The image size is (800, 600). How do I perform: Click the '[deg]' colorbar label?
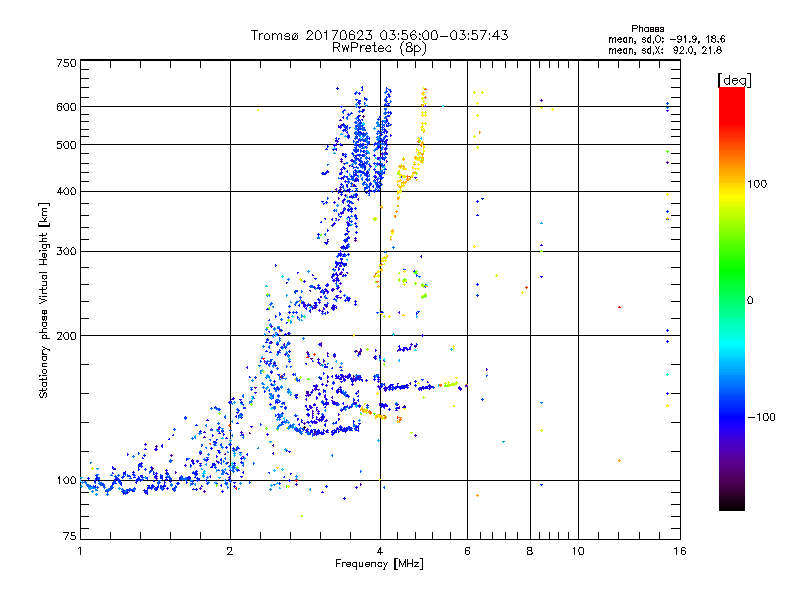point(734,80)
